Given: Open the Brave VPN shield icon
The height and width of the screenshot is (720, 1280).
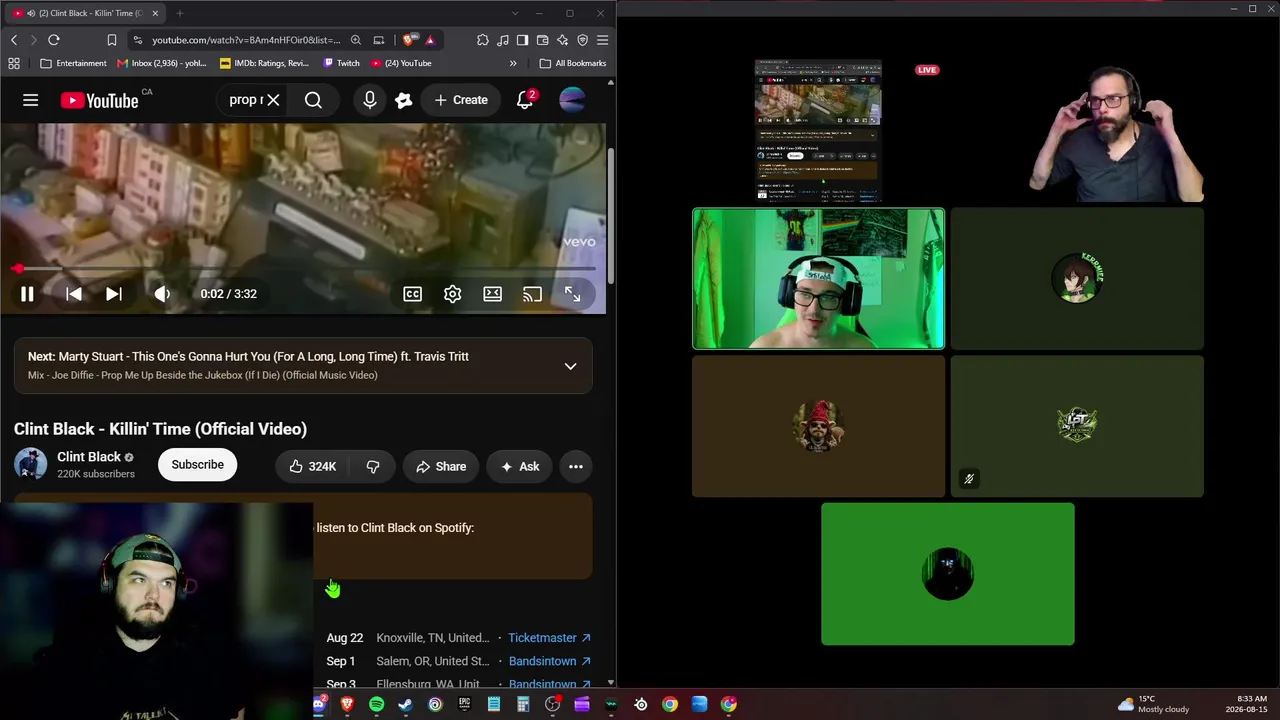Looking at the screenshot, I should tap(583, 40).
